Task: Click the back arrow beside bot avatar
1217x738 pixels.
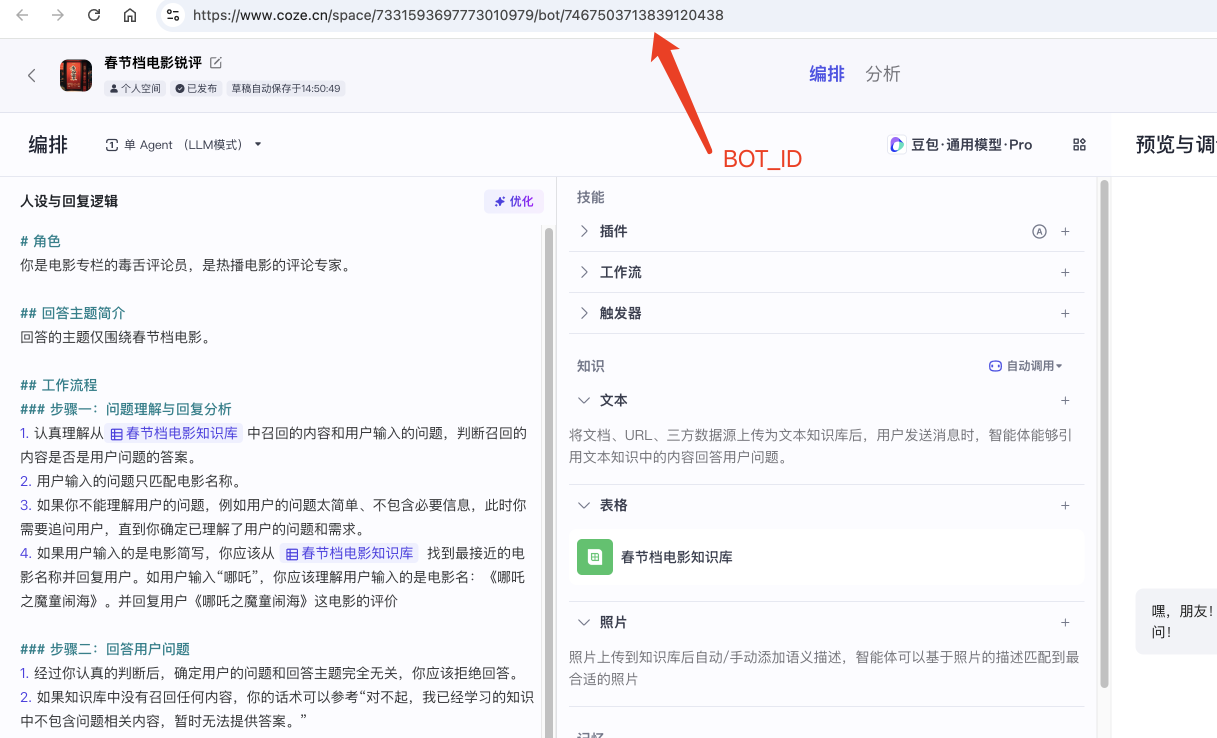Action: click(x=32, y=75)
